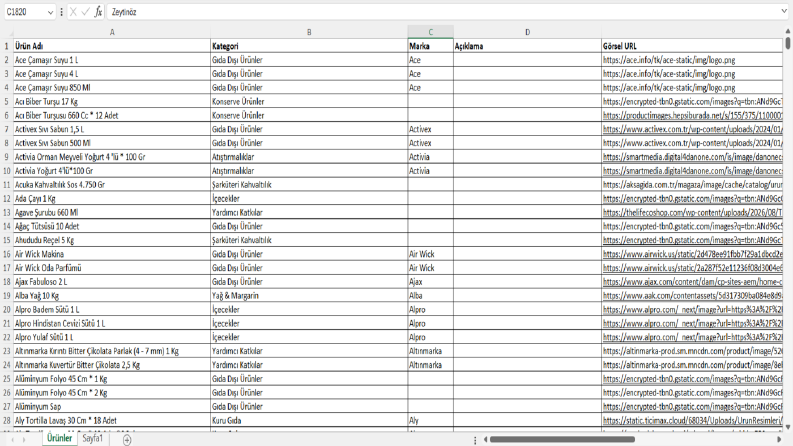Select column C header
793x446 pixels.
[x=430, y=32]
